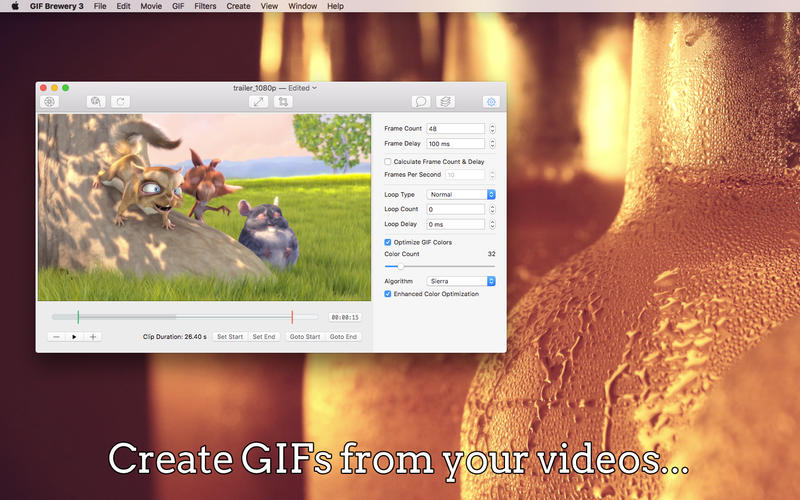Select the crop tool icon
The width and height of the screenshot is (800, 500).
(x=283, y=102)
